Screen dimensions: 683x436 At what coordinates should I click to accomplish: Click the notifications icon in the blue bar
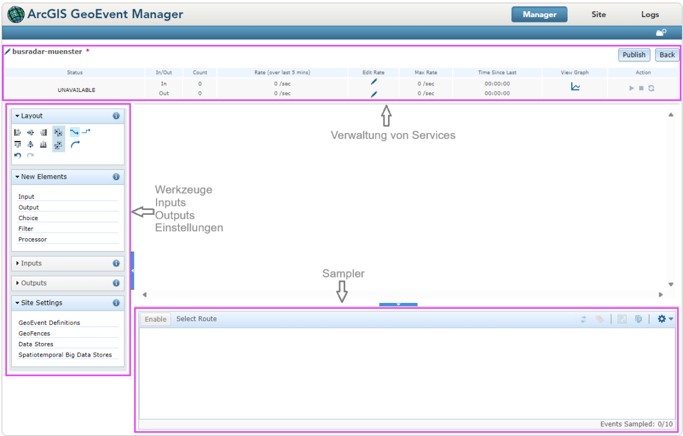[x=661, y=33]
